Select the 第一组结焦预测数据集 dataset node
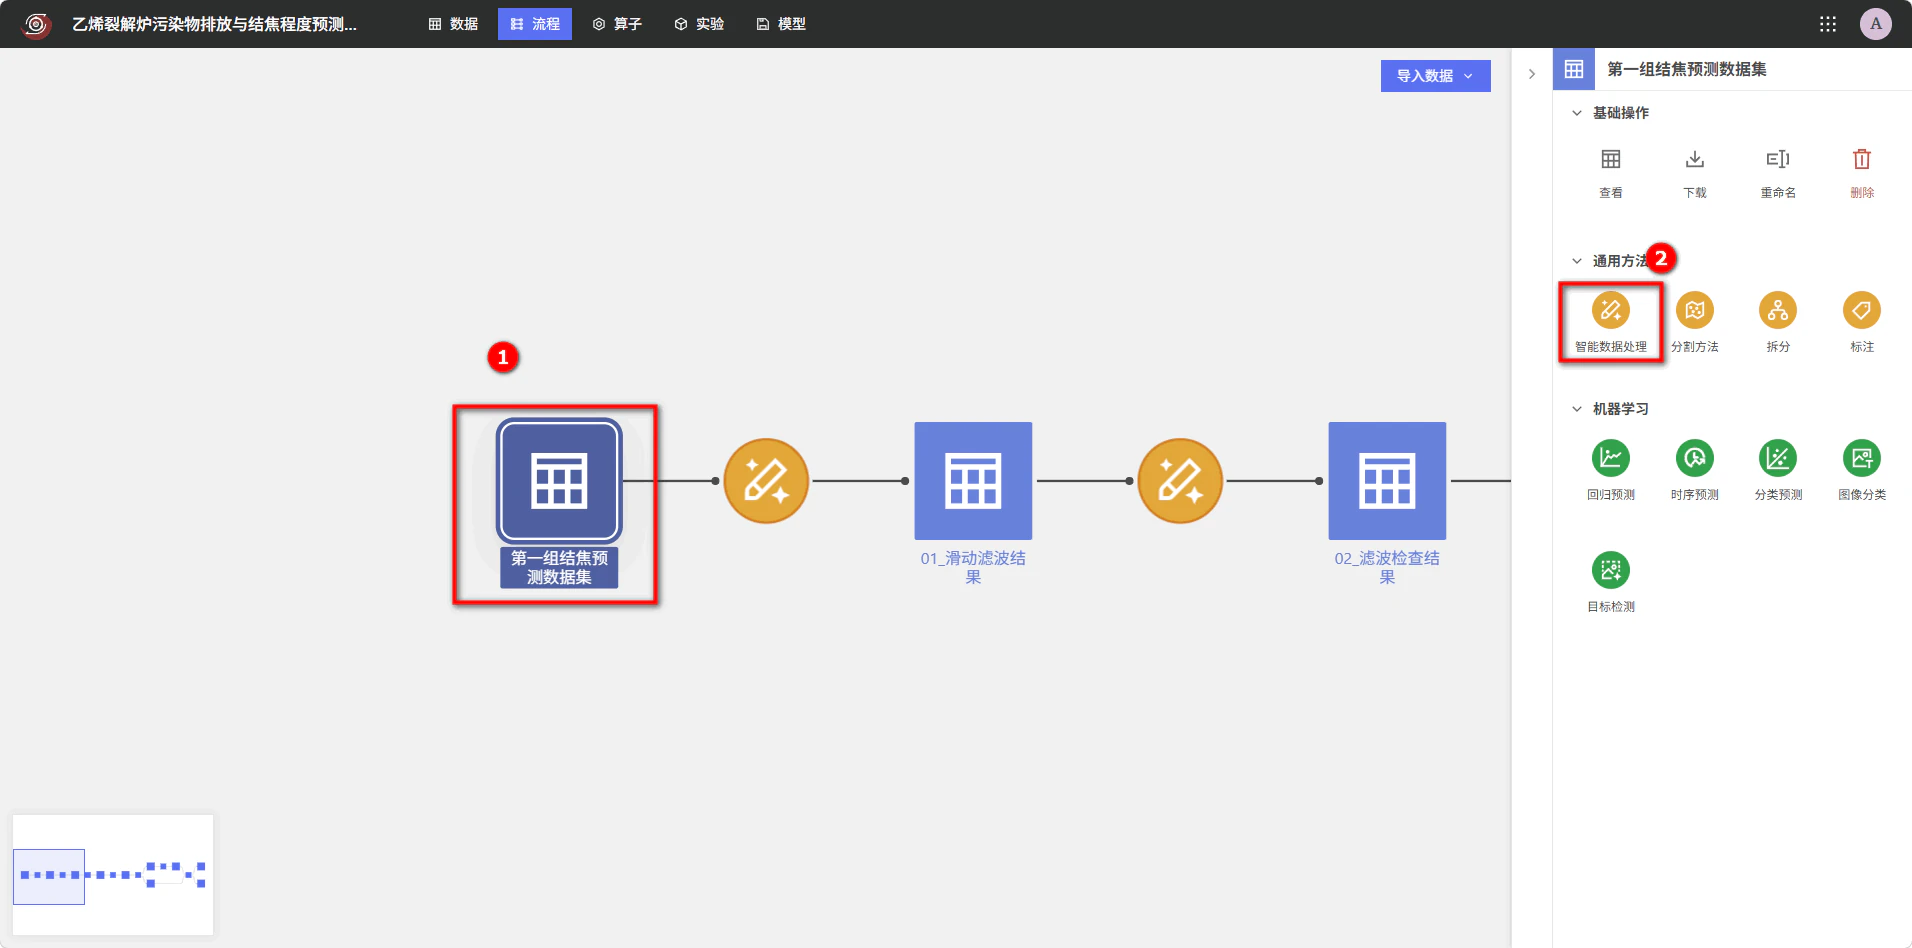Viewport: 1912px width, 948px height. [x=559, y=481]
